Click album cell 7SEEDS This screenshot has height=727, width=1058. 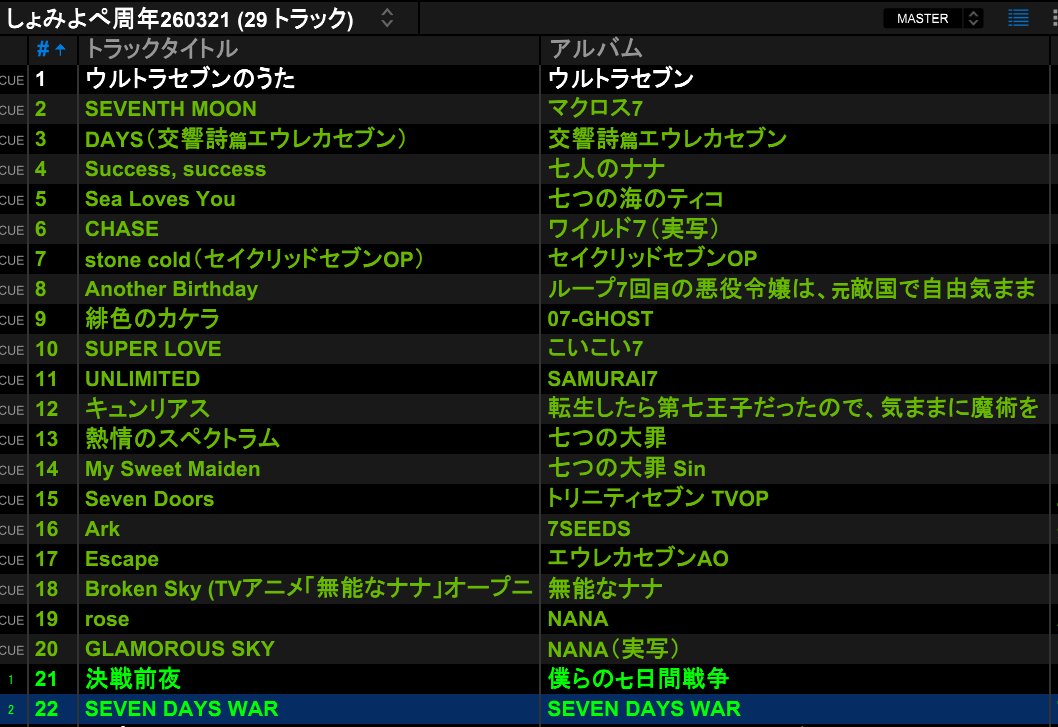tap(589, 529)
